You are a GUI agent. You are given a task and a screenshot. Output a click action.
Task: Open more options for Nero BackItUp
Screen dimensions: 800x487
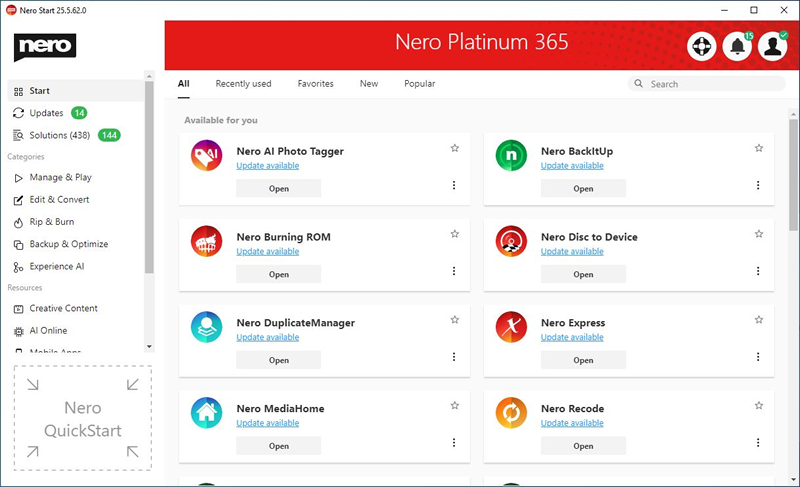(x=758, y=185)
